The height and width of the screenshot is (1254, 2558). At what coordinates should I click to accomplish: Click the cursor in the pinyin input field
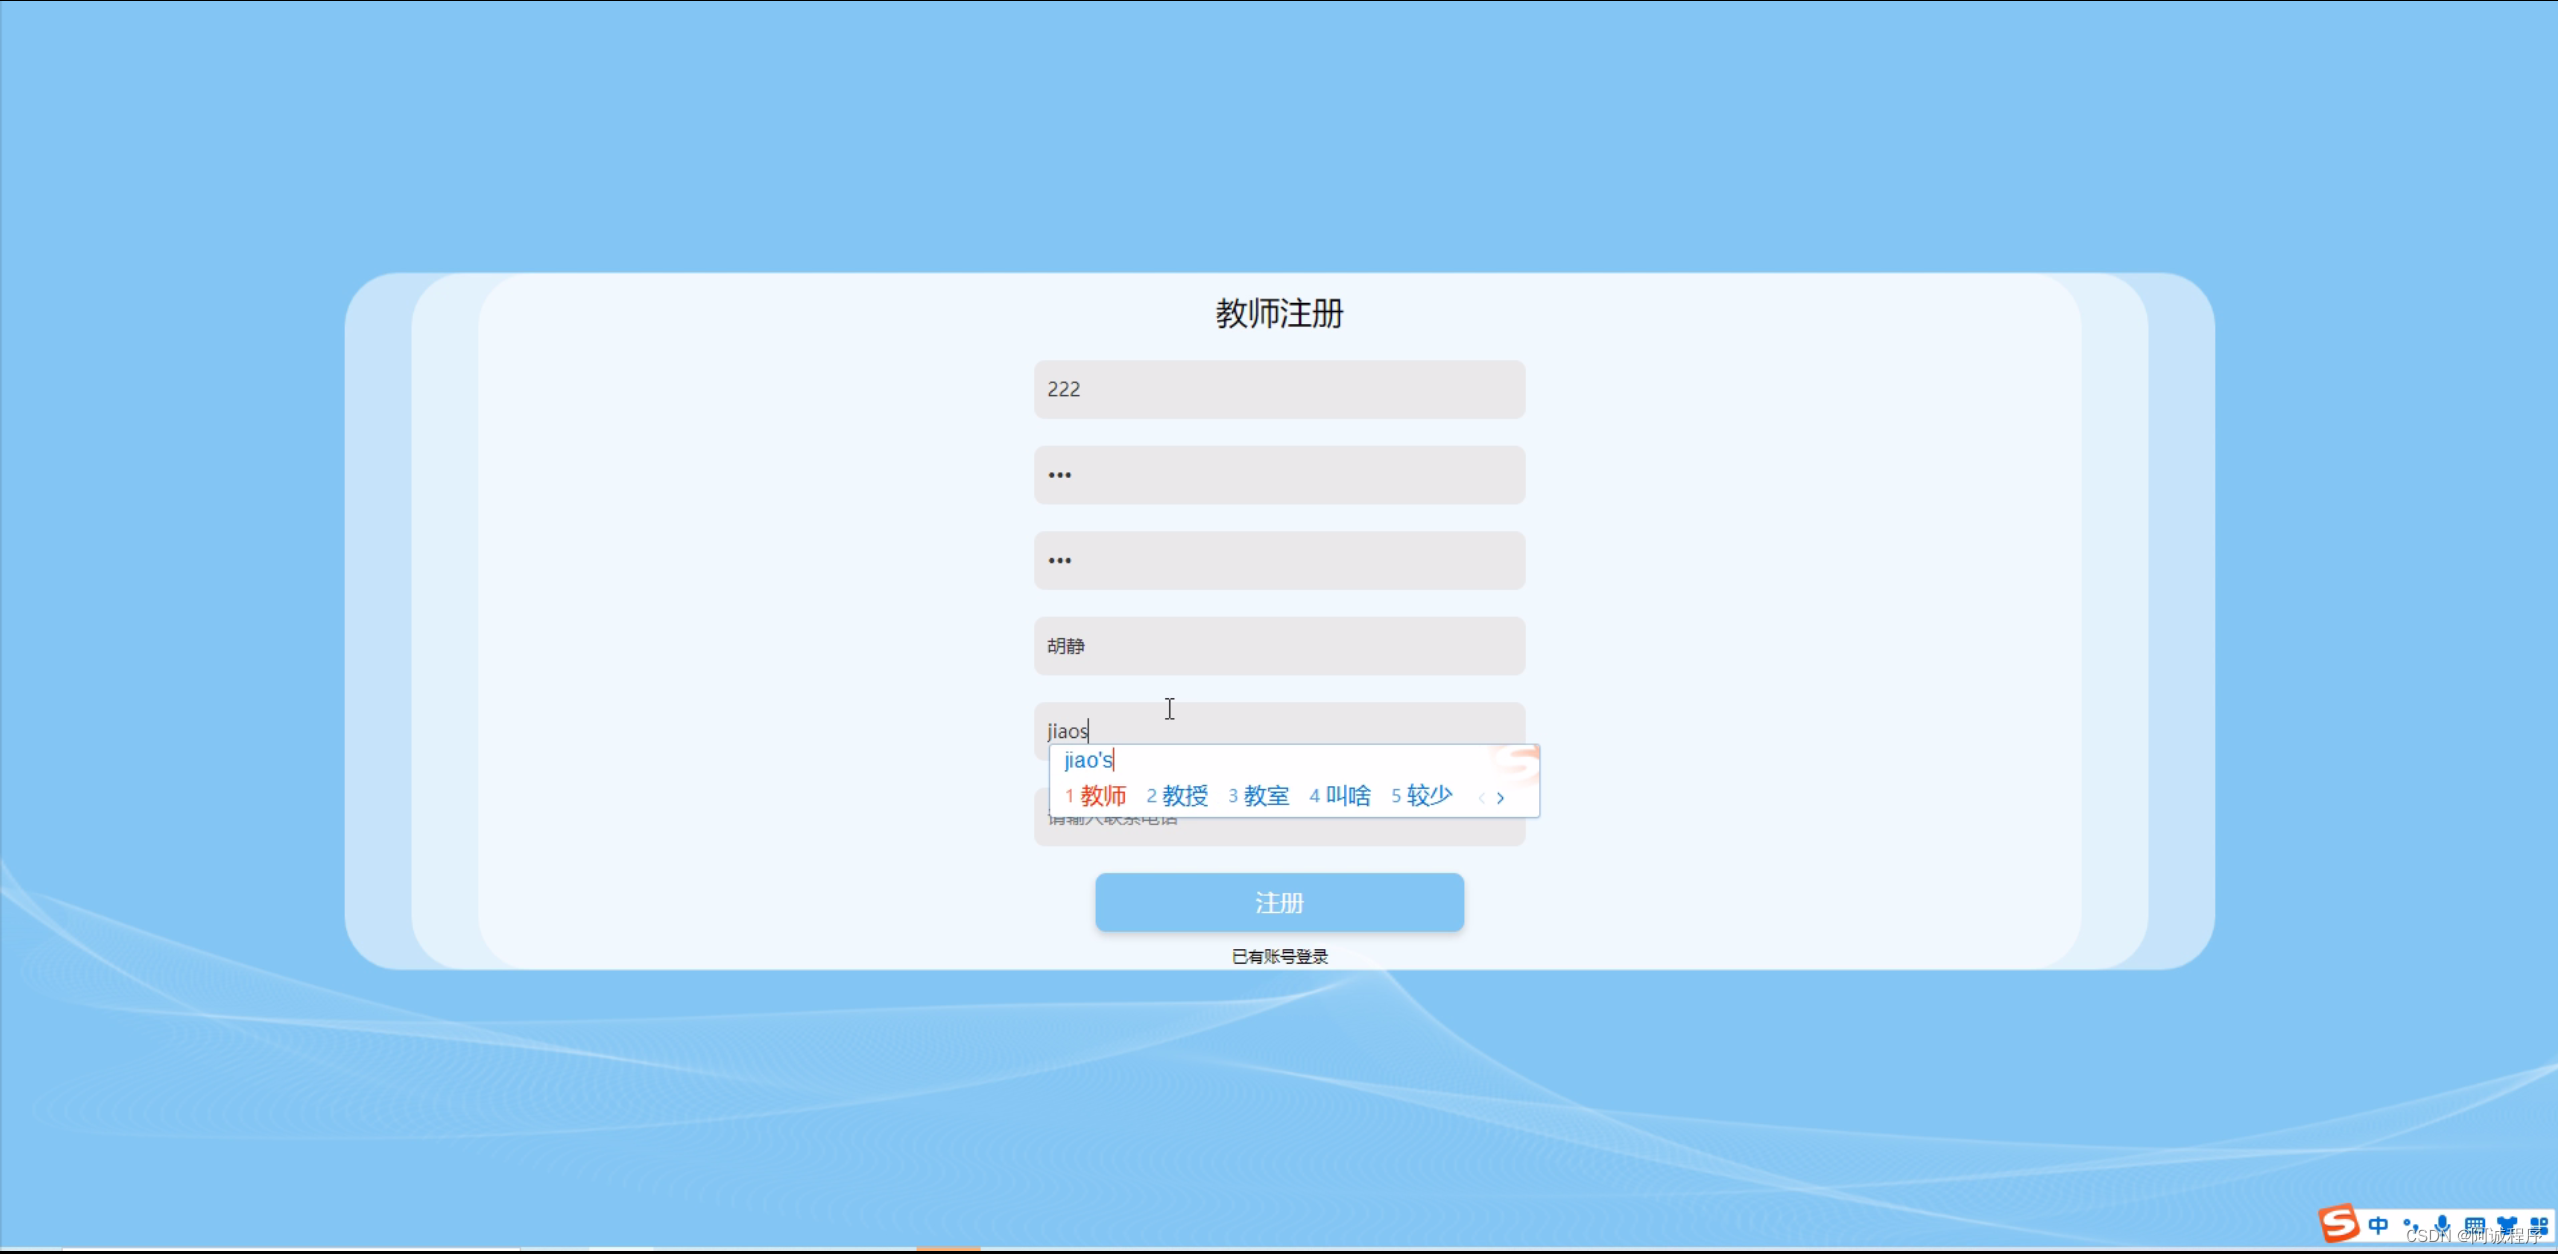(1168, 709)
